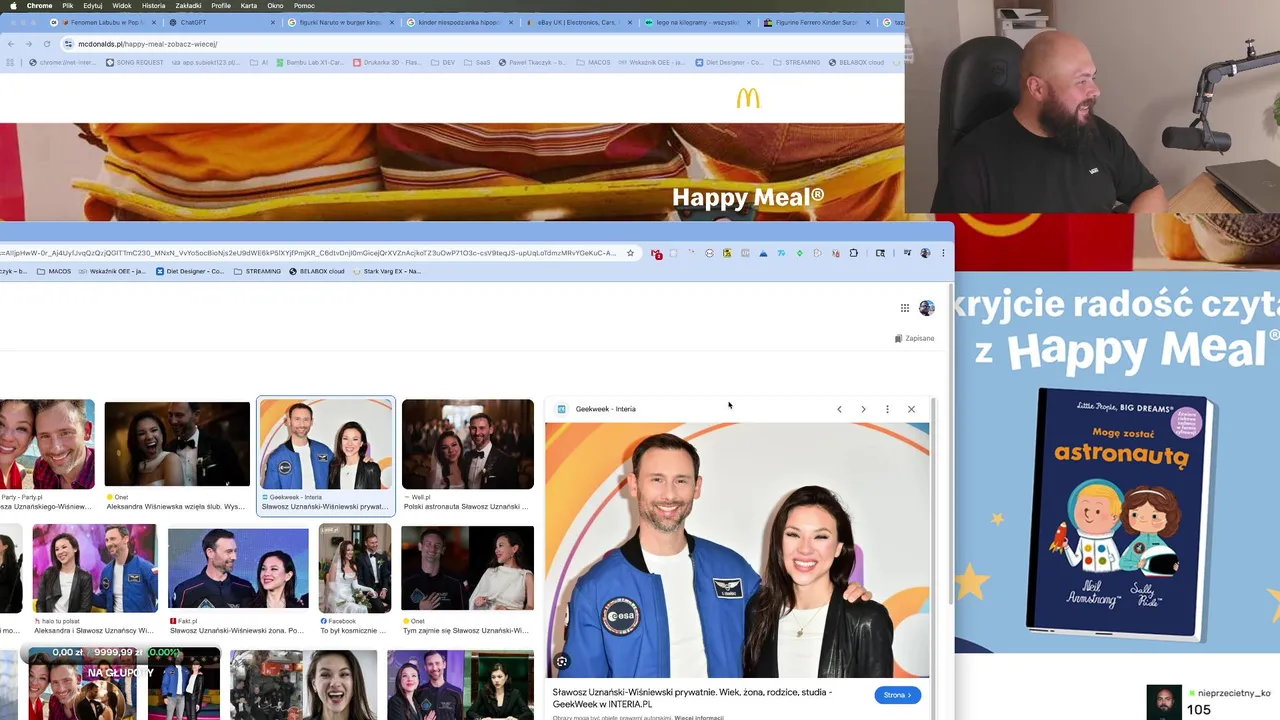Viewport: 1280px width, 720px height.
Task: Close the image preview panel
Action: point(911,409)
